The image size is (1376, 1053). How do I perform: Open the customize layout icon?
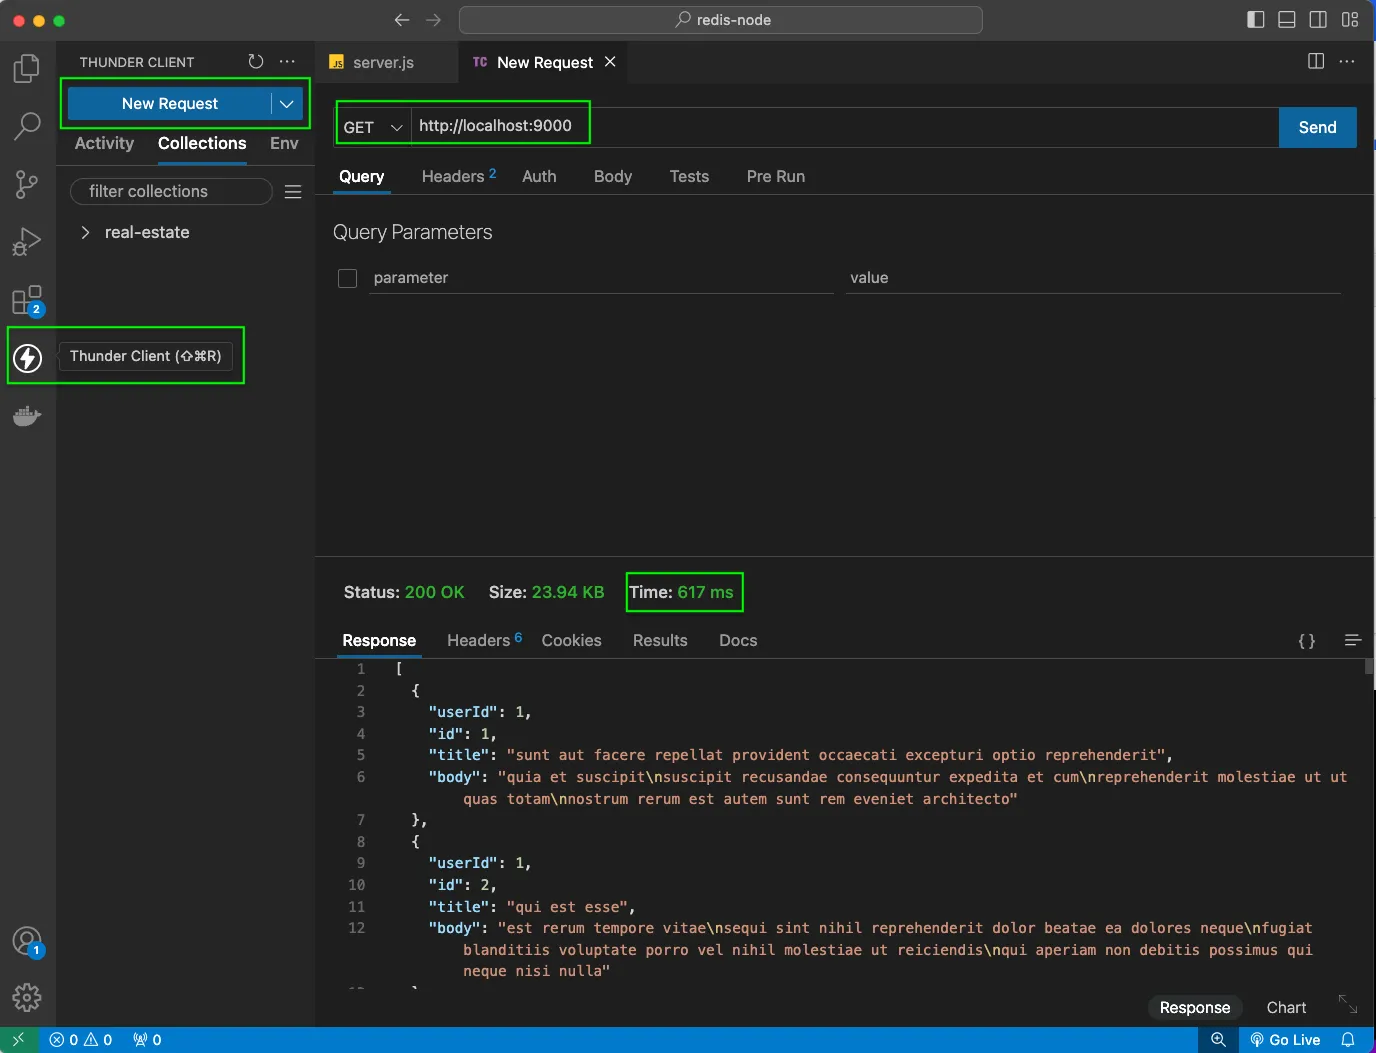(1350, 20)
